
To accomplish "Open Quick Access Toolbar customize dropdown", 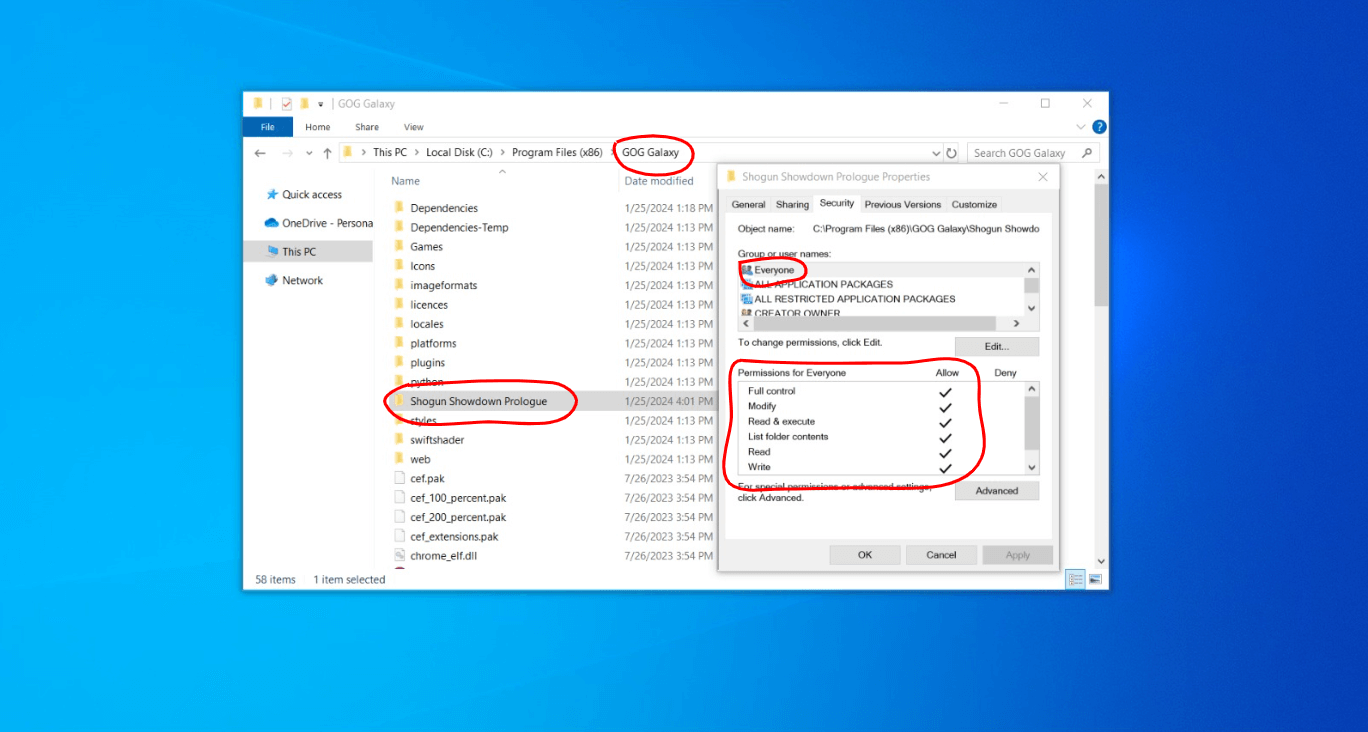I will (x=321, y=104).
